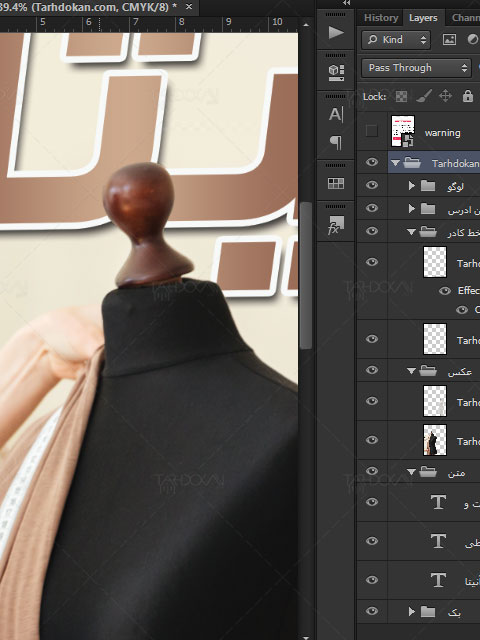Collapse the Tarhdokan group triangle
Viewport: 480px width, 640px height.
[395, 163]
